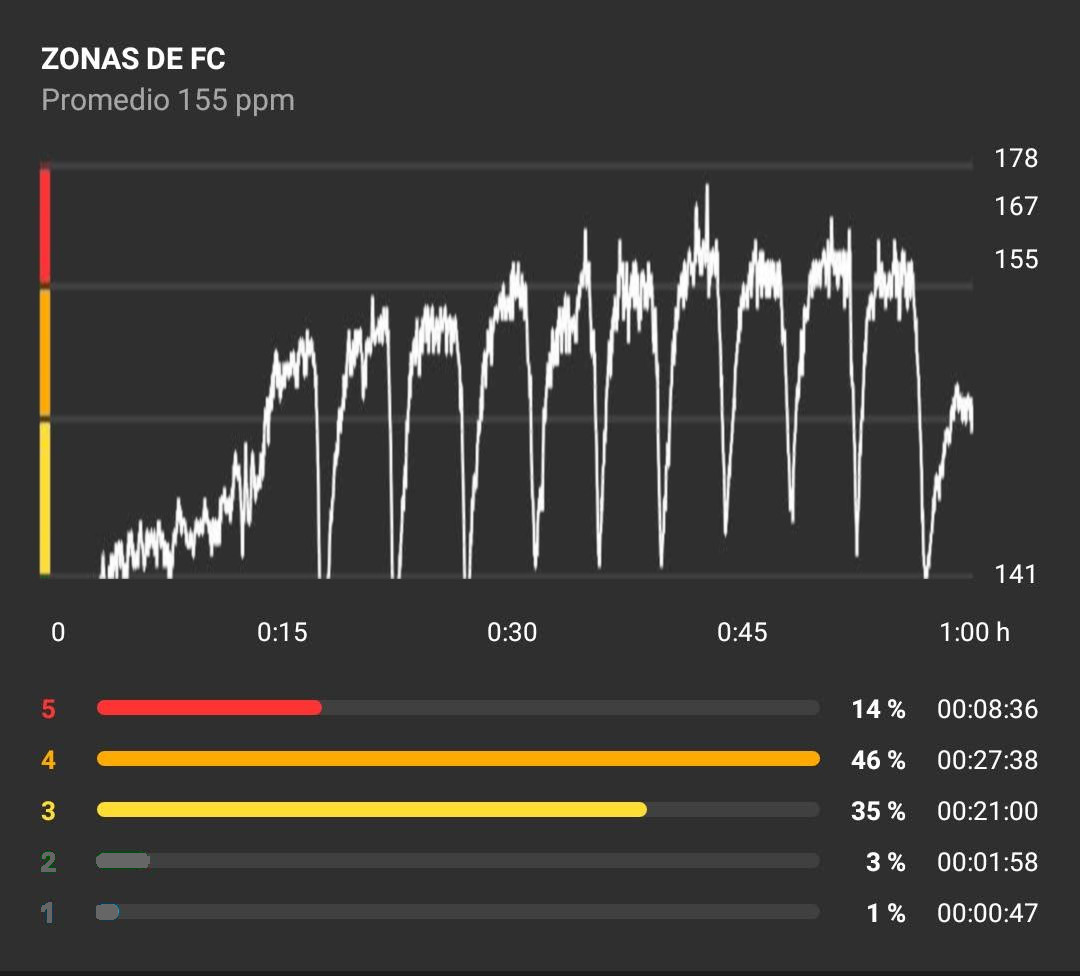This screenshot has height=976, width=1080.
Task: Click the 0:30 time axis label
Action: pyautogui.click(x=512, y=632)
